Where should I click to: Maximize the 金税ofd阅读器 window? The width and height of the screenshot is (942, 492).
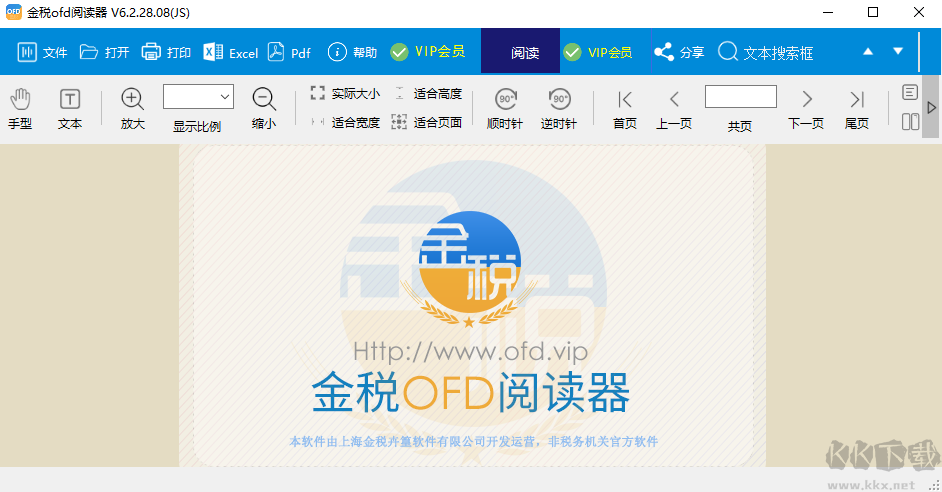pos(873,12)
